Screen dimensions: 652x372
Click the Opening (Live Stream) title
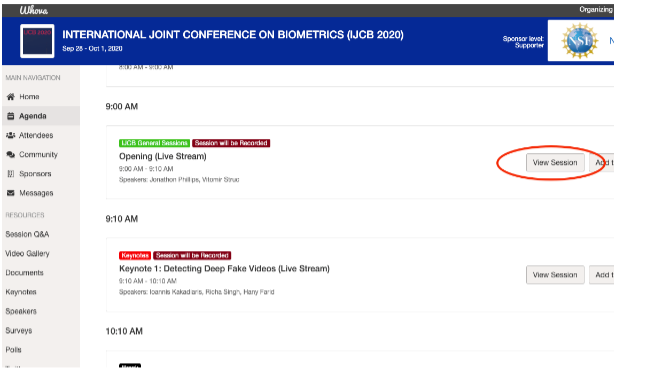[163, 156]
